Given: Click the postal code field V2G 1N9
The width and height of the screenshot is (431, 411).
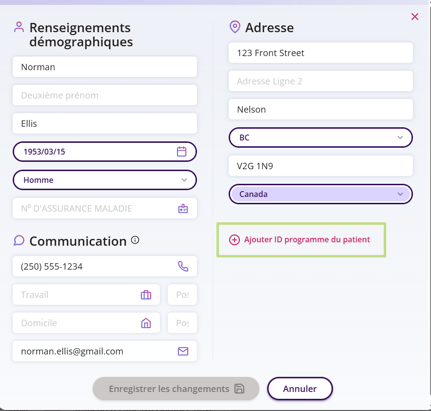Looking at the screenshot, I should (321, 166).
